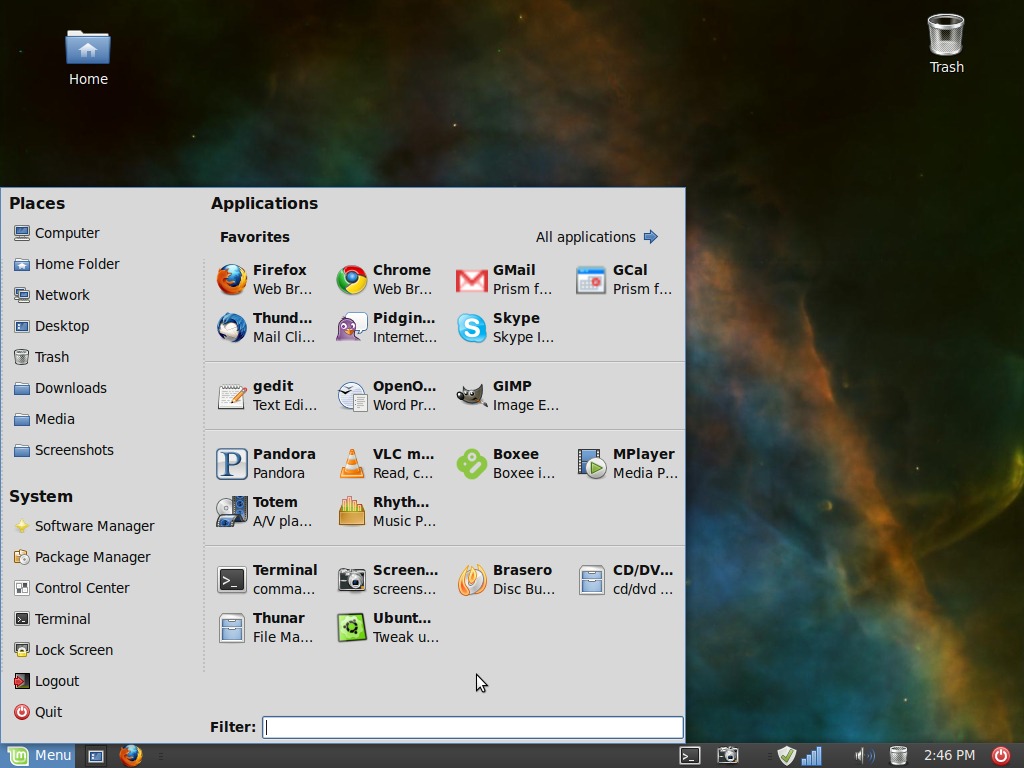The width and height of the screenshot is (1024, 768).
Task: Open Boxee application
Action: [505, 464]
